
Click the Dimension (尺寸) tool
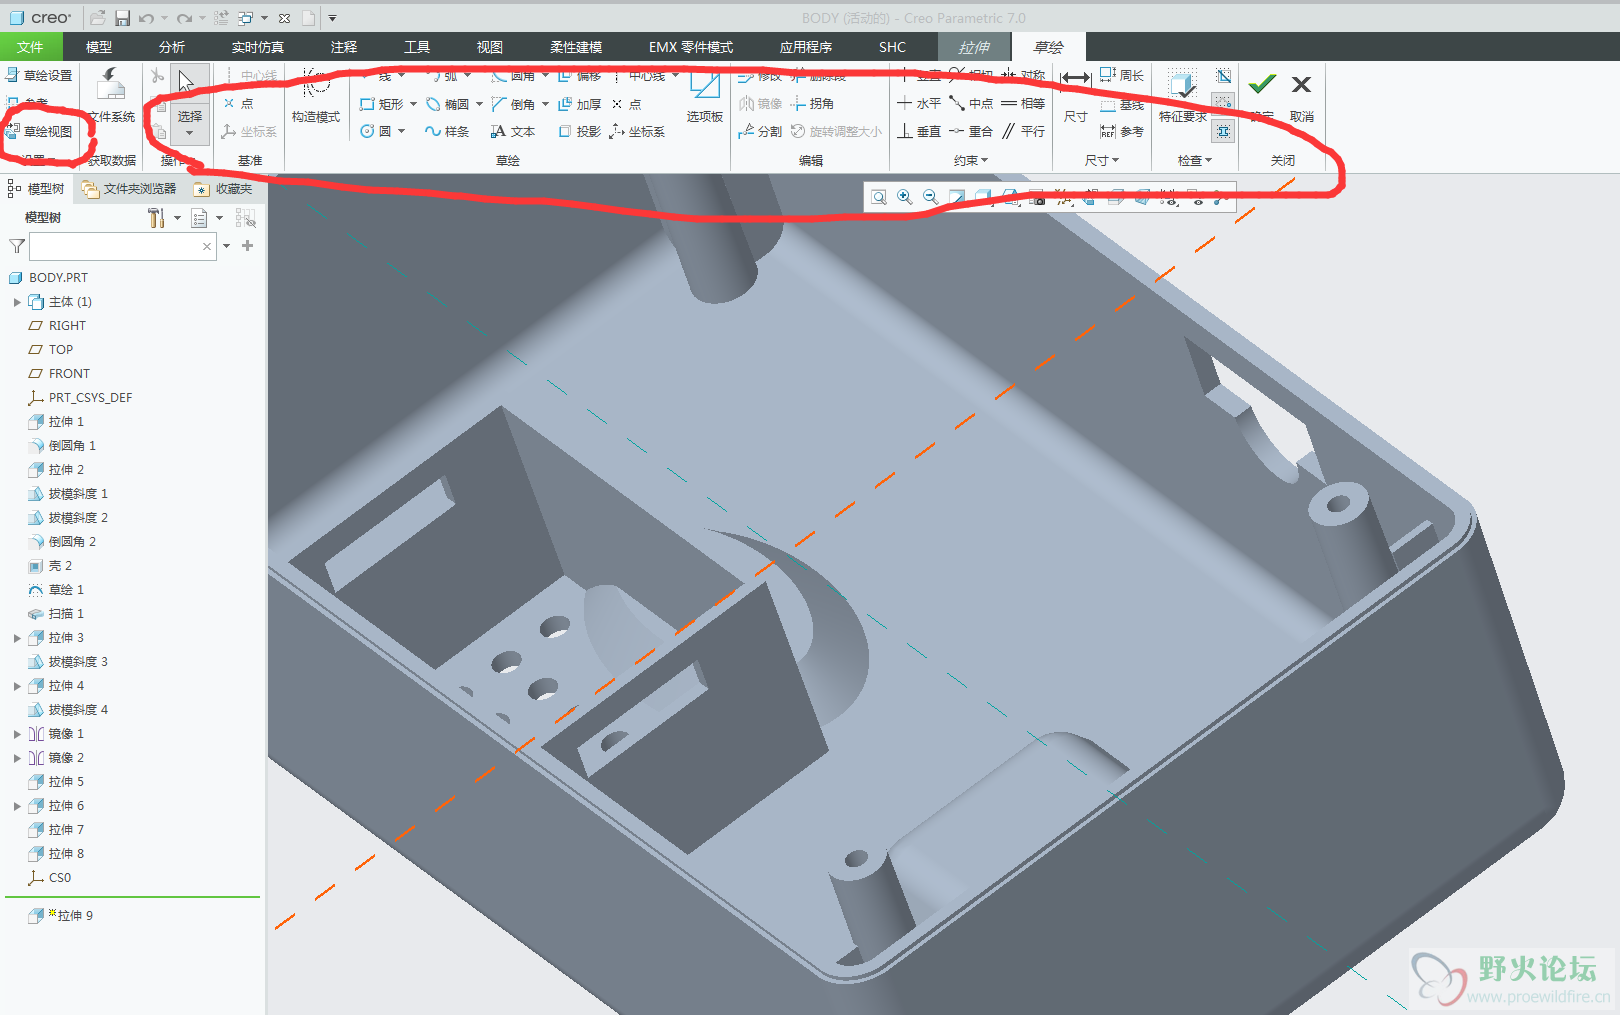[1076, 96]
